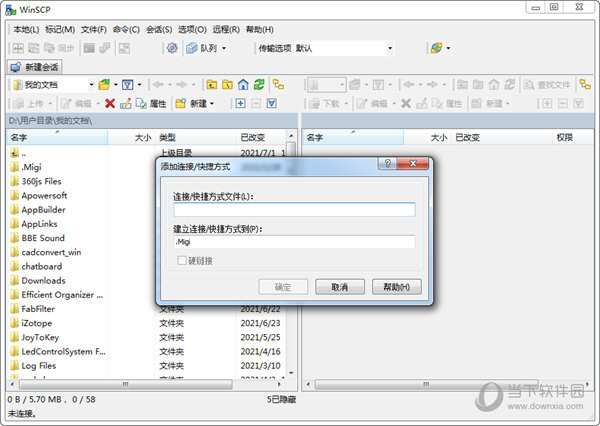Click the local open folder icon

coord(104,85)
